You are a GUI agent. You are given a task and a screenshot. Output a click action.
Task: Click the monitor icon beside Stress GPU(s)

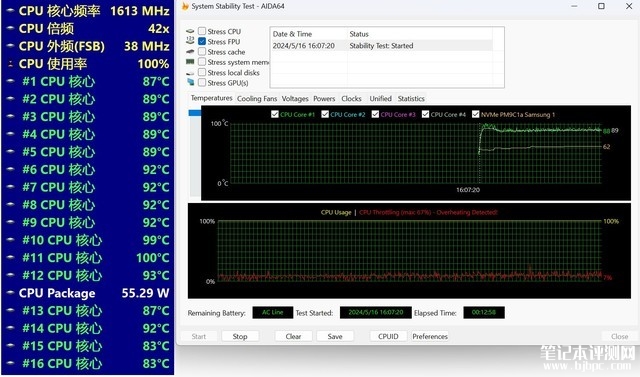coord(190,82)
